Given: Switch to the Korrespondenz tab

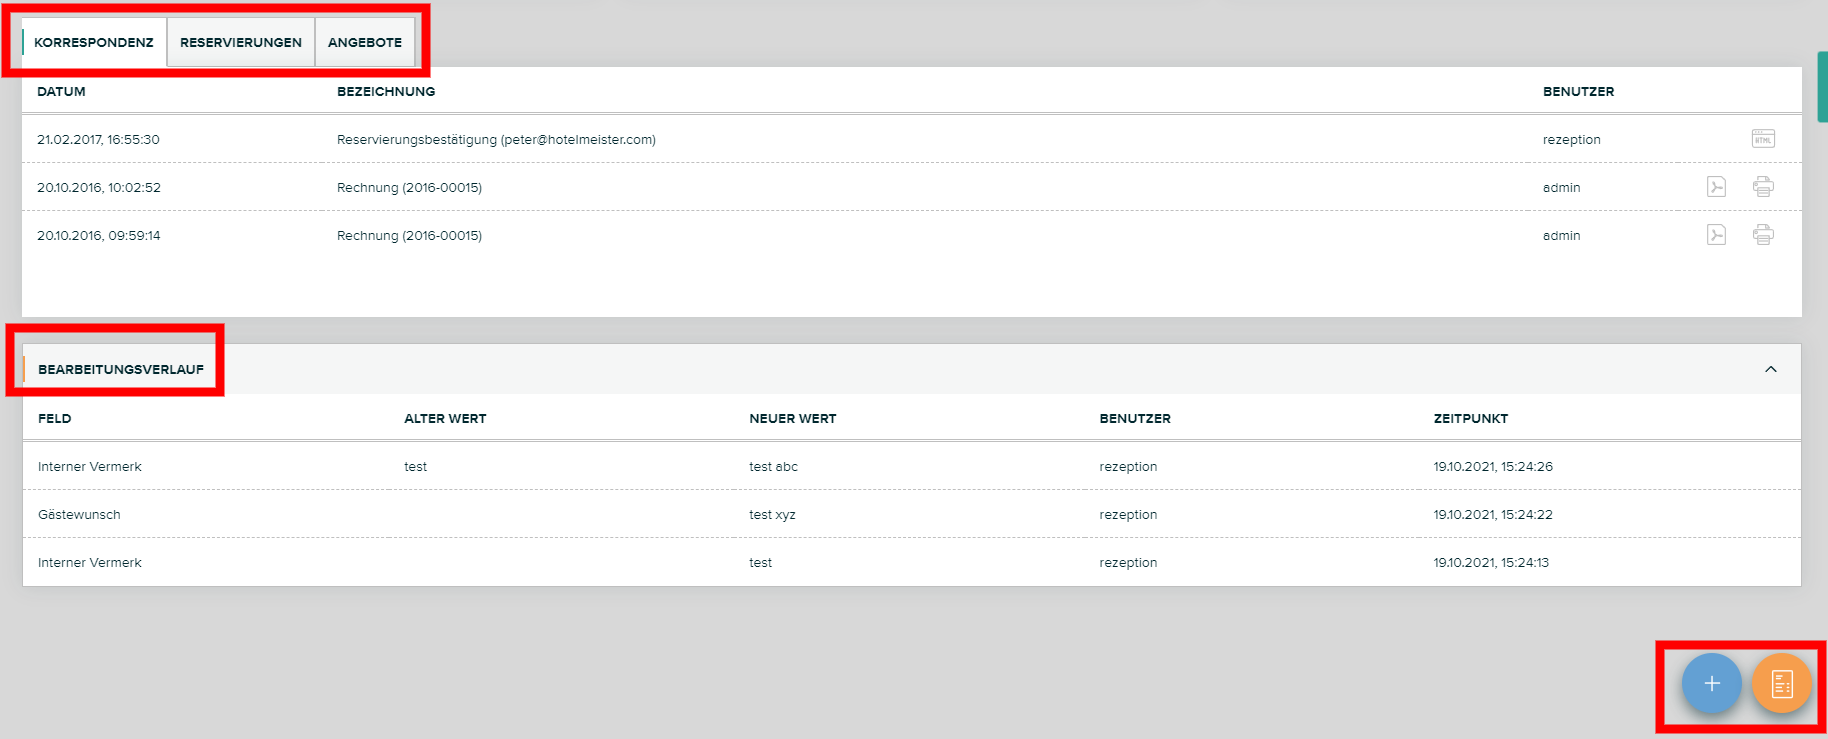Looking at the screenshot, I should coord(94,42).
